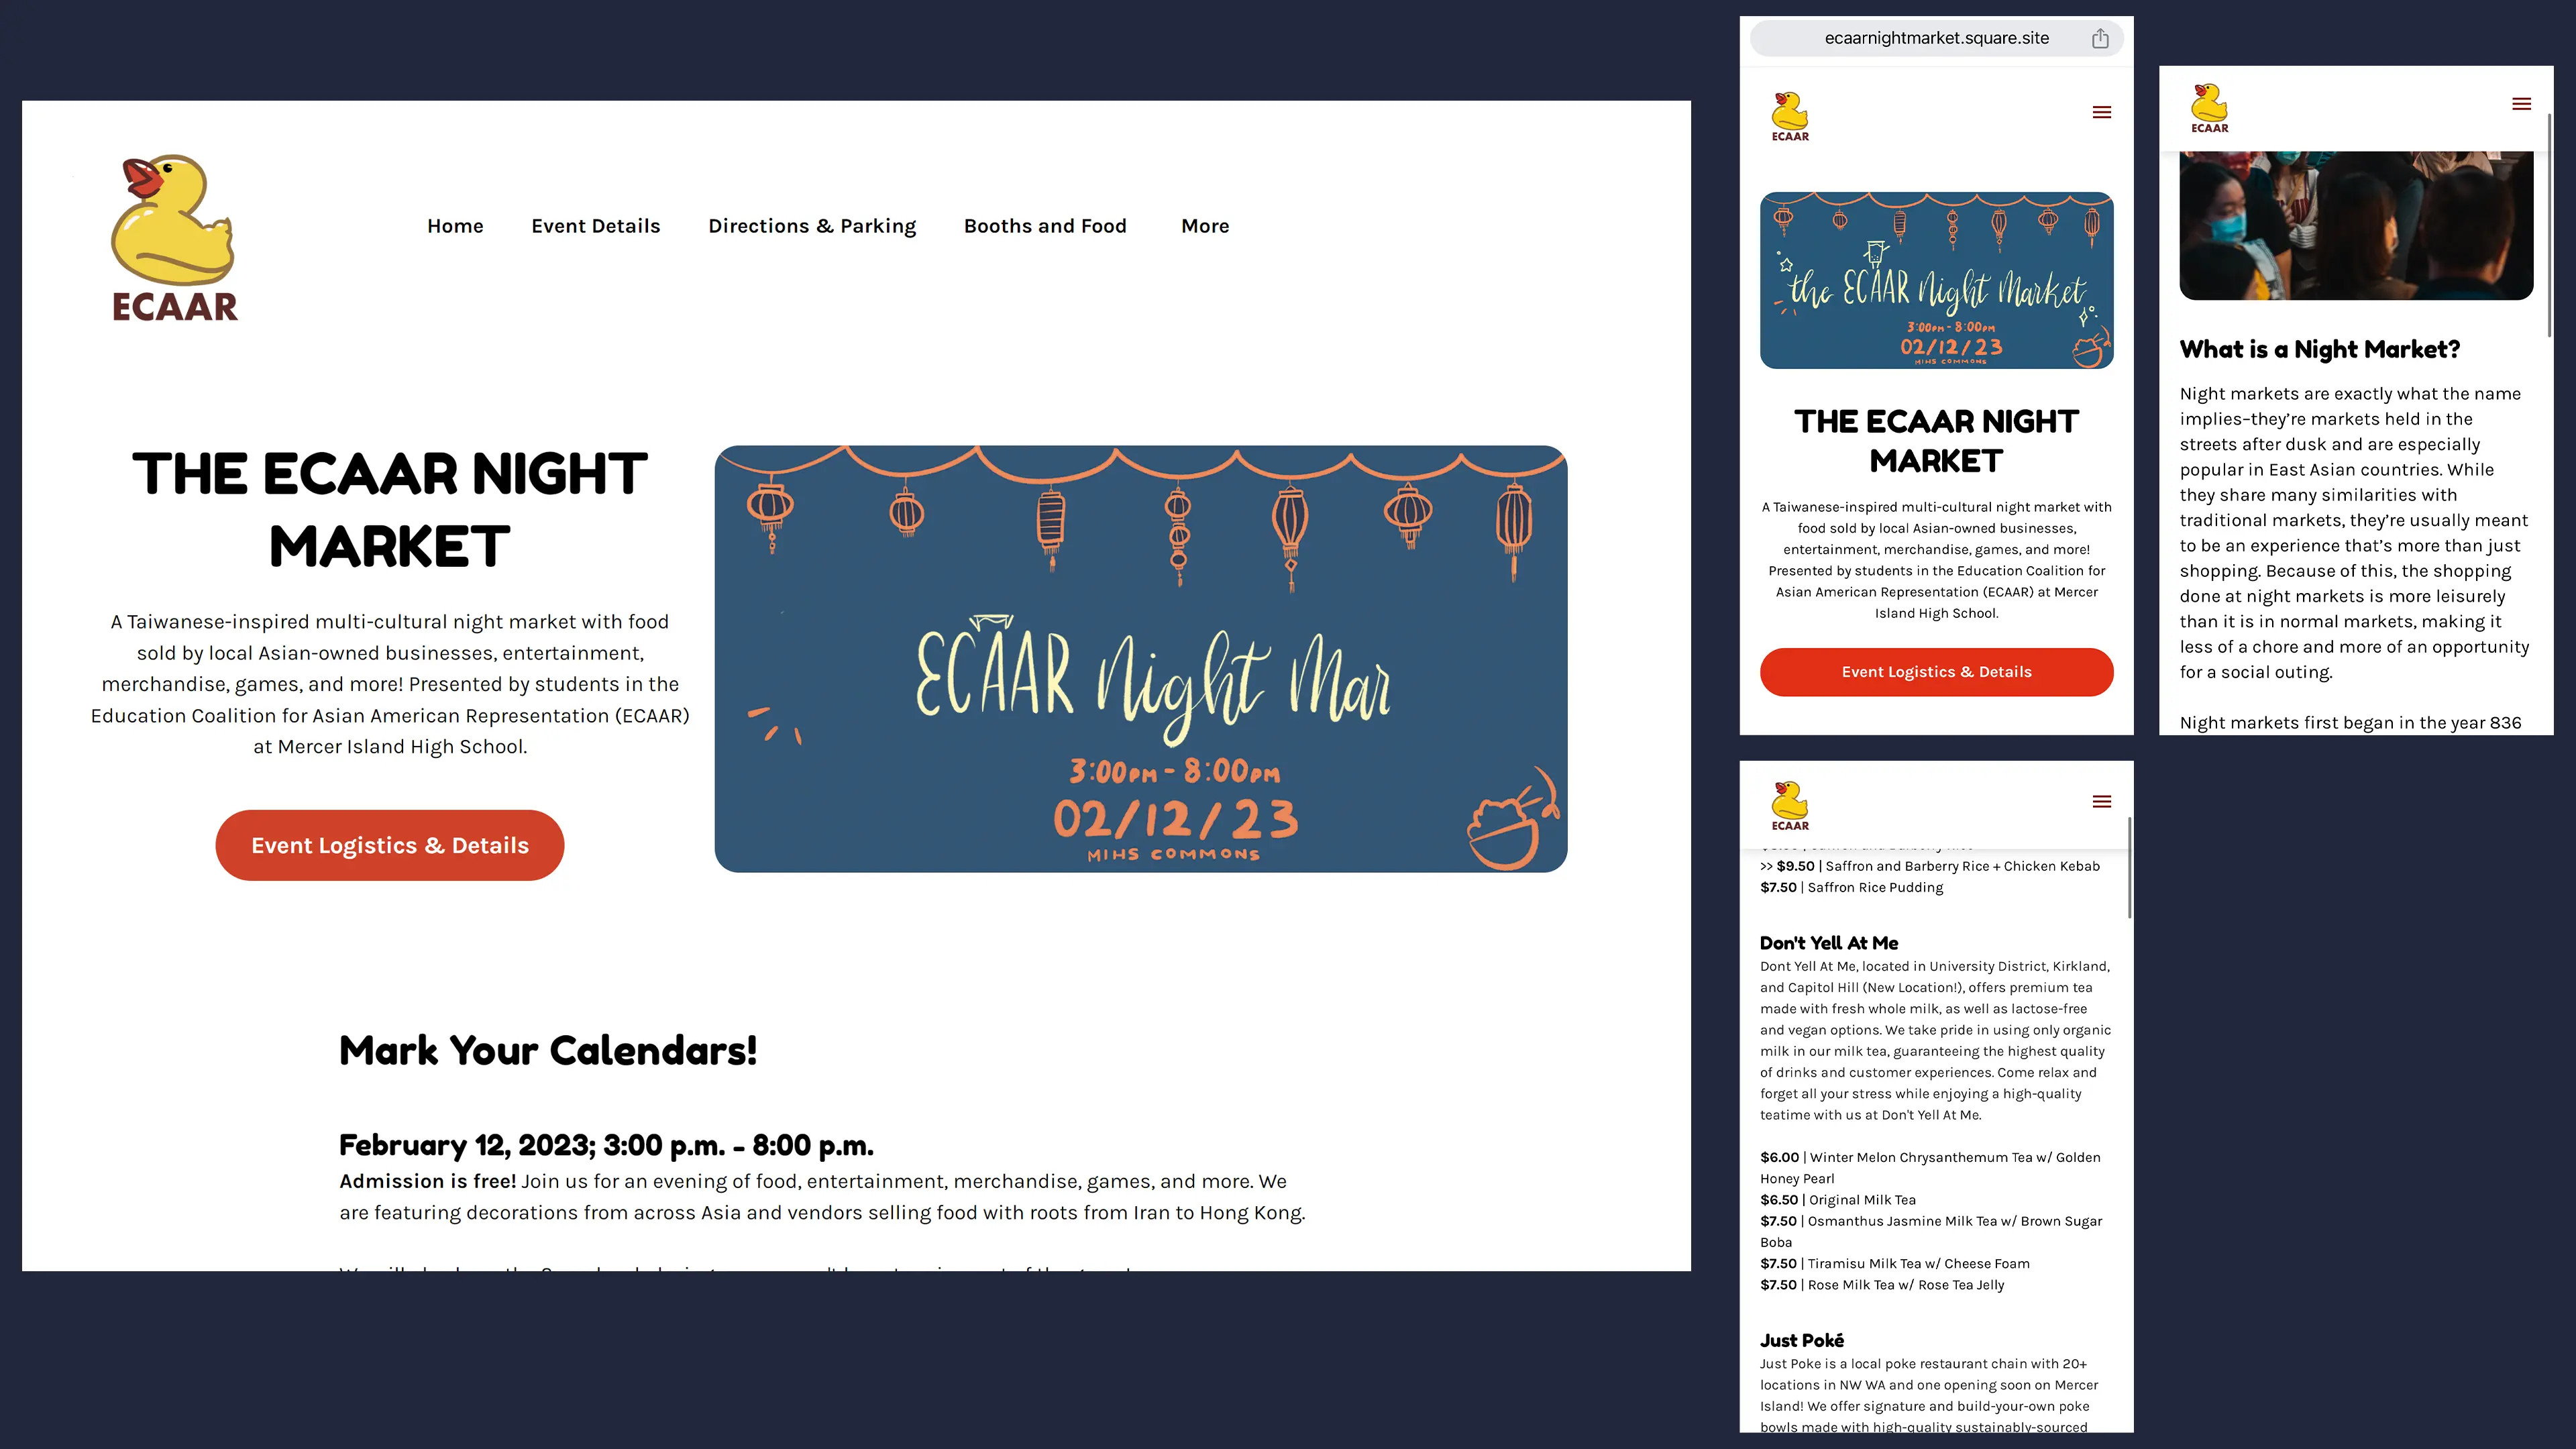Screen dimensions: 2576x1449
Task: Click Event Logistics & Details red button
Action: 389,844
